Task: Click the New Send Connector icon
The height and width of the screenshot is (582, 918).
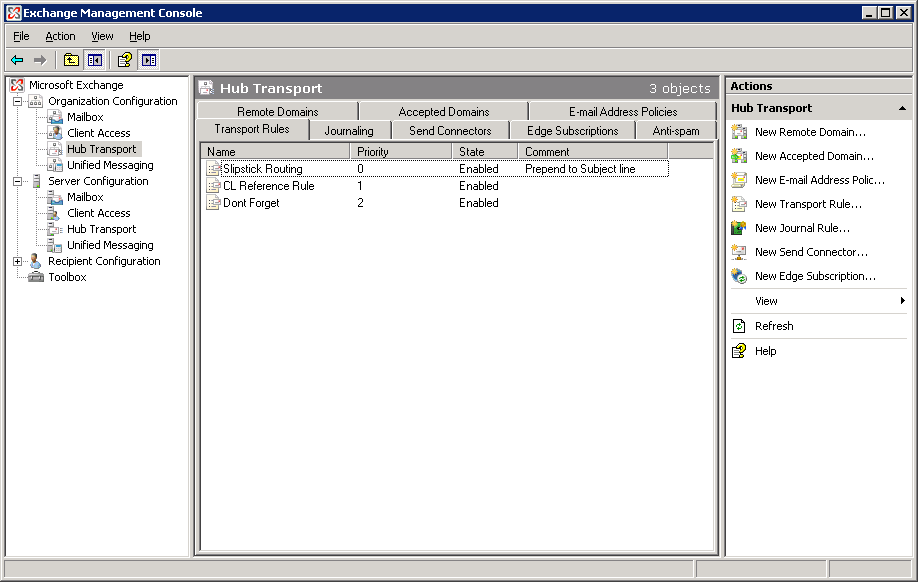Action: 739,252
